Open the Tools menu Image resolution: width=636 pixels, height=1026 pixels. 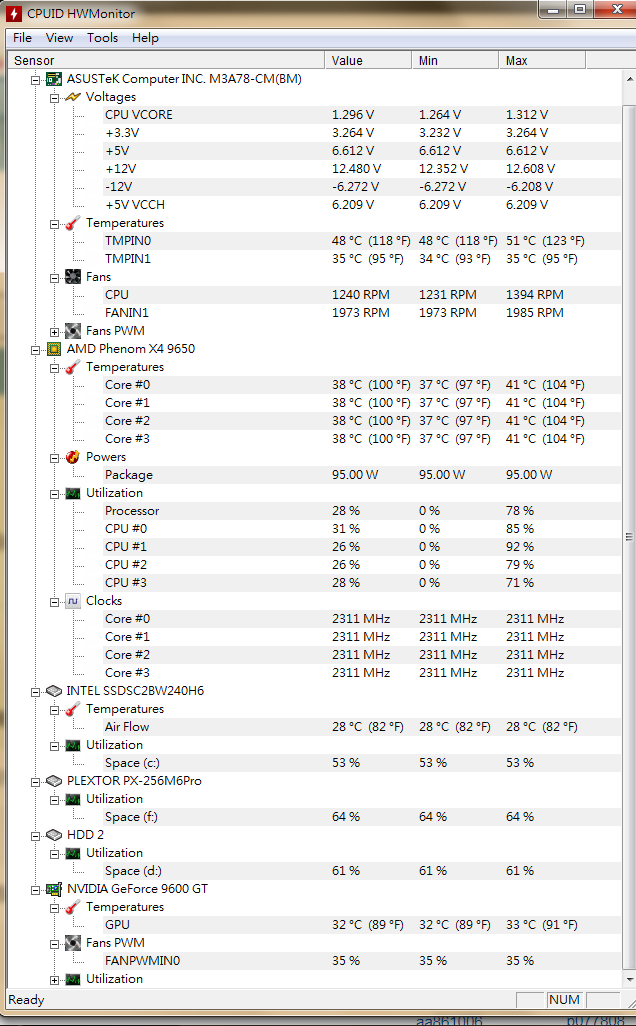pyautogui.click(x=102, y=38)
